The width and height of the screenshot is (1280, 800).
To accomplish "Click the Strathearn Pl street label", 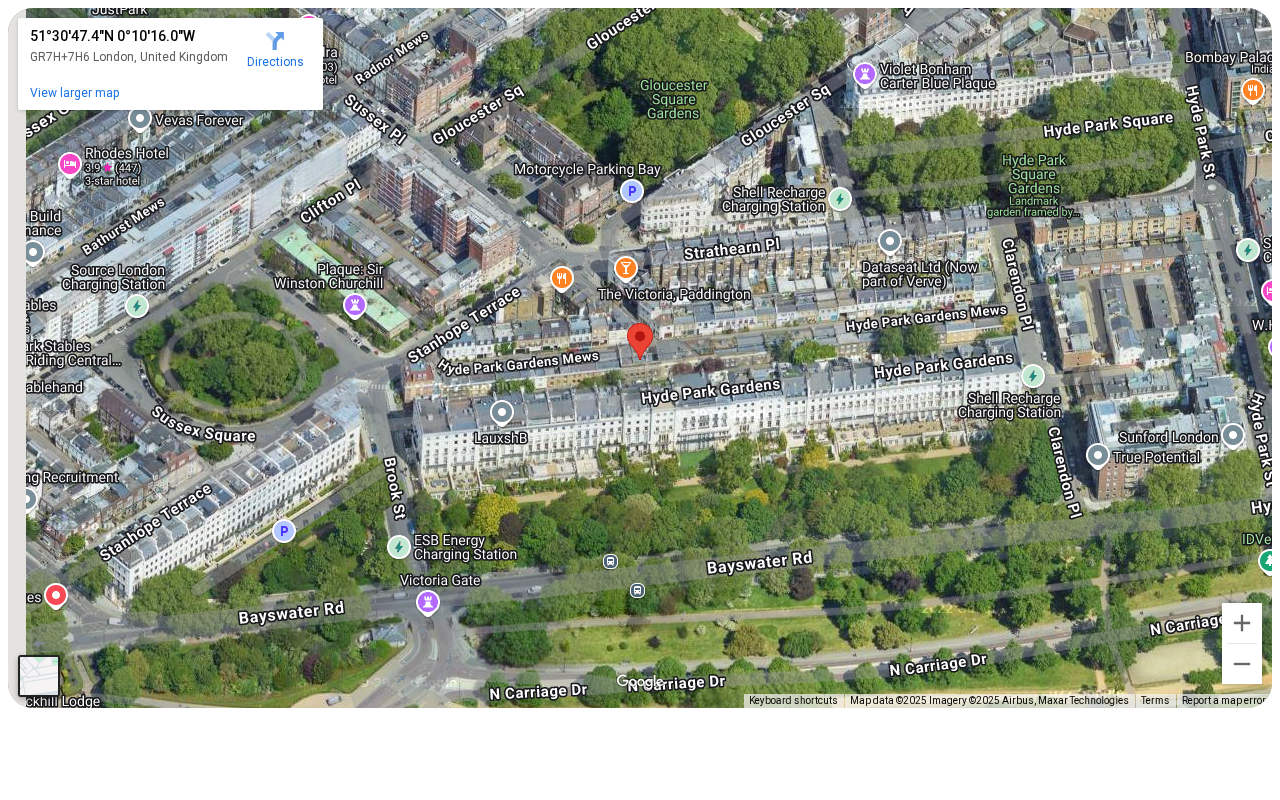I will click(731, 247).
